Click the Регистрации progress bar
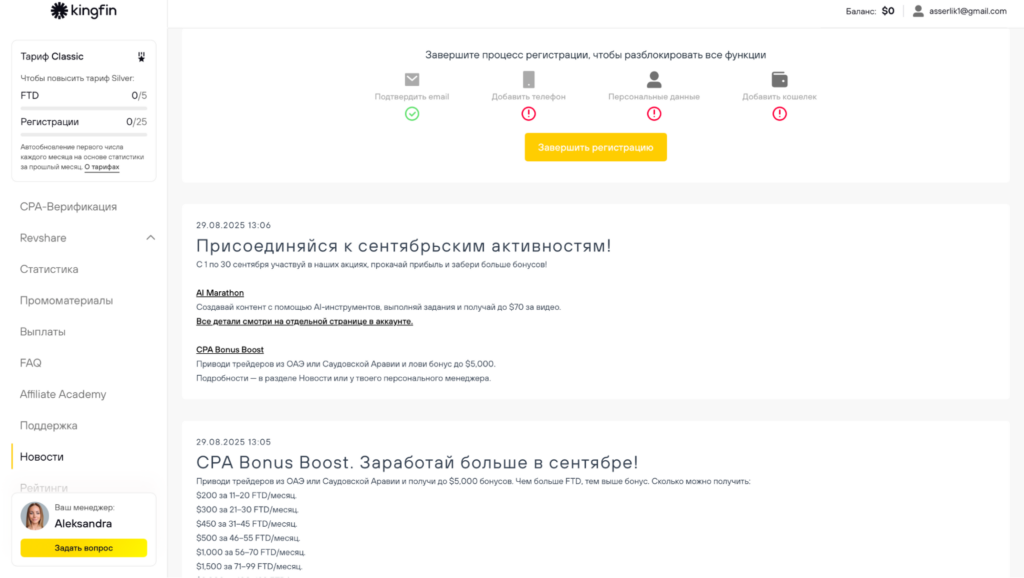 point(84,134)
